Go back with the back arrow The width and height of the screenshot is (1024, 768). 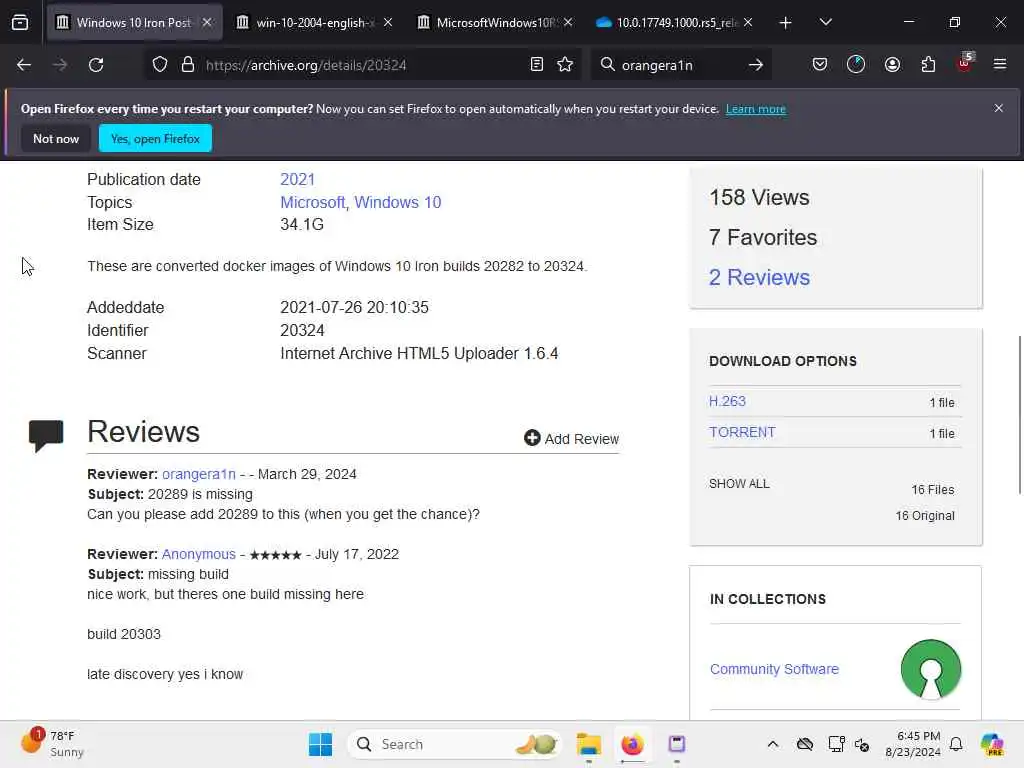(x=24, y=65)
